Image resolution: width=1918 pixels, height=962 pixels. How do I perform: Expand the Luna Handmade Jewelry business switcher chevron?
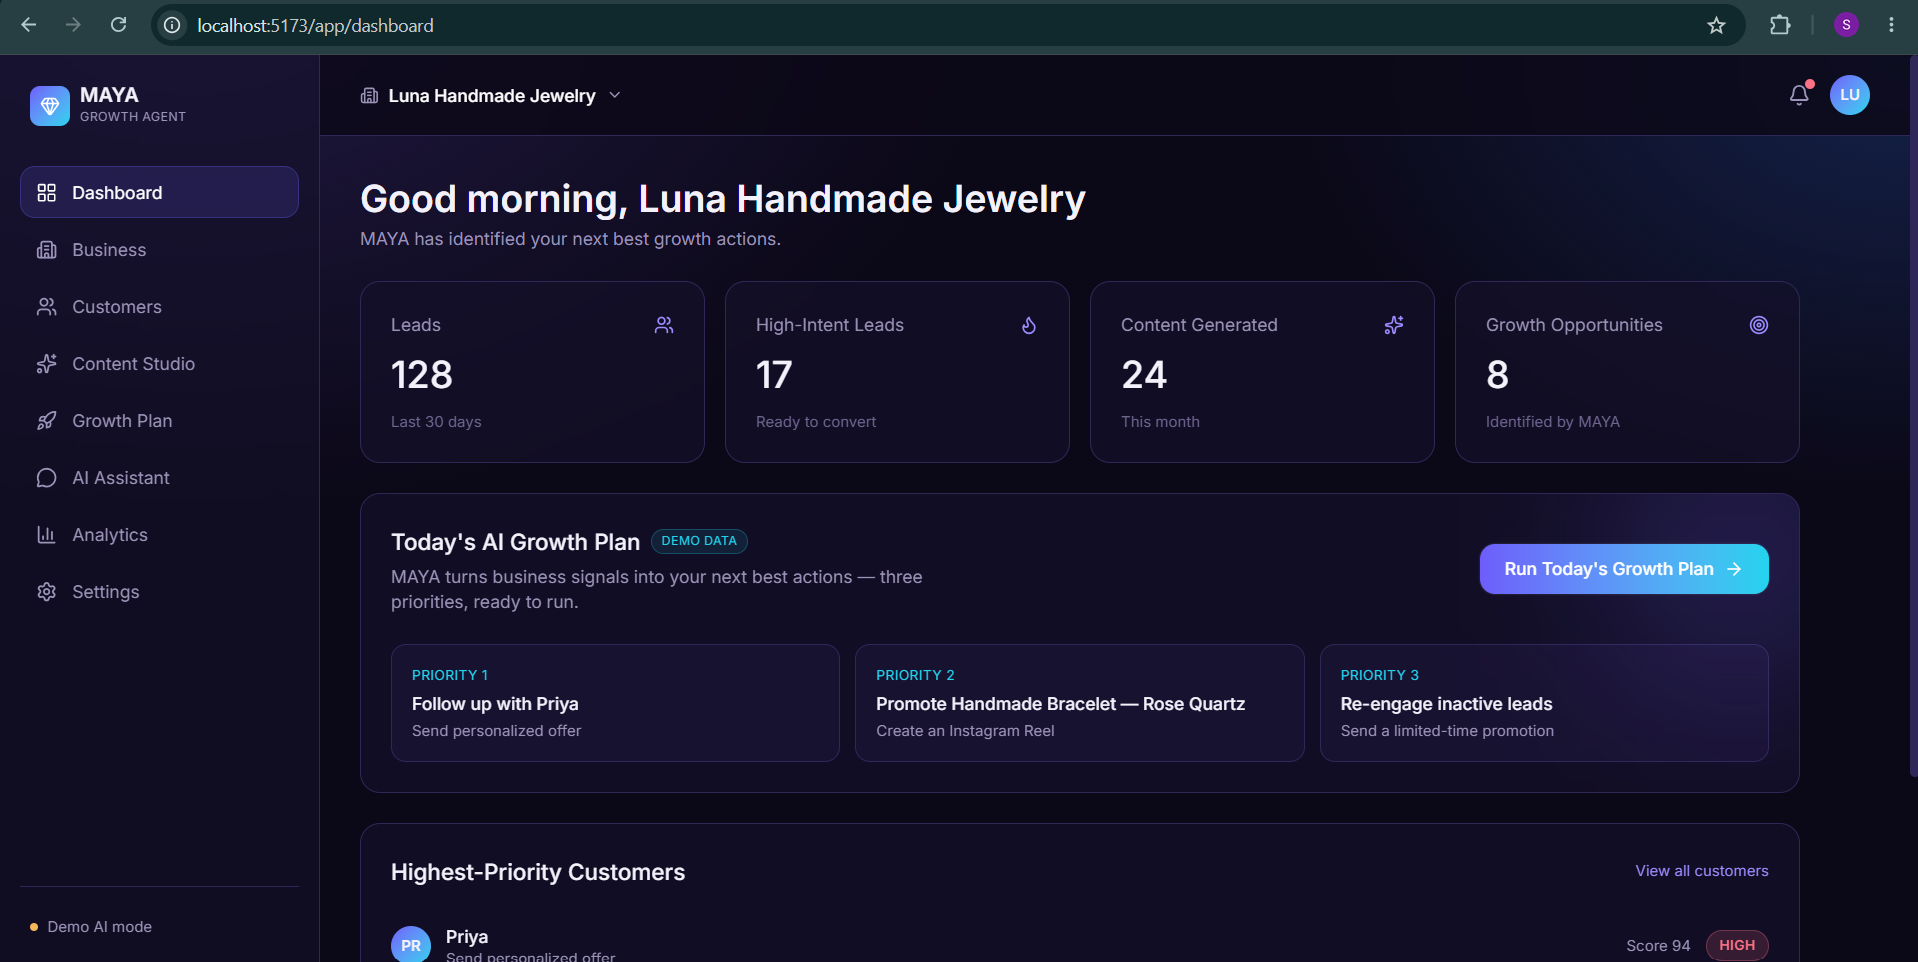point(615,95)
